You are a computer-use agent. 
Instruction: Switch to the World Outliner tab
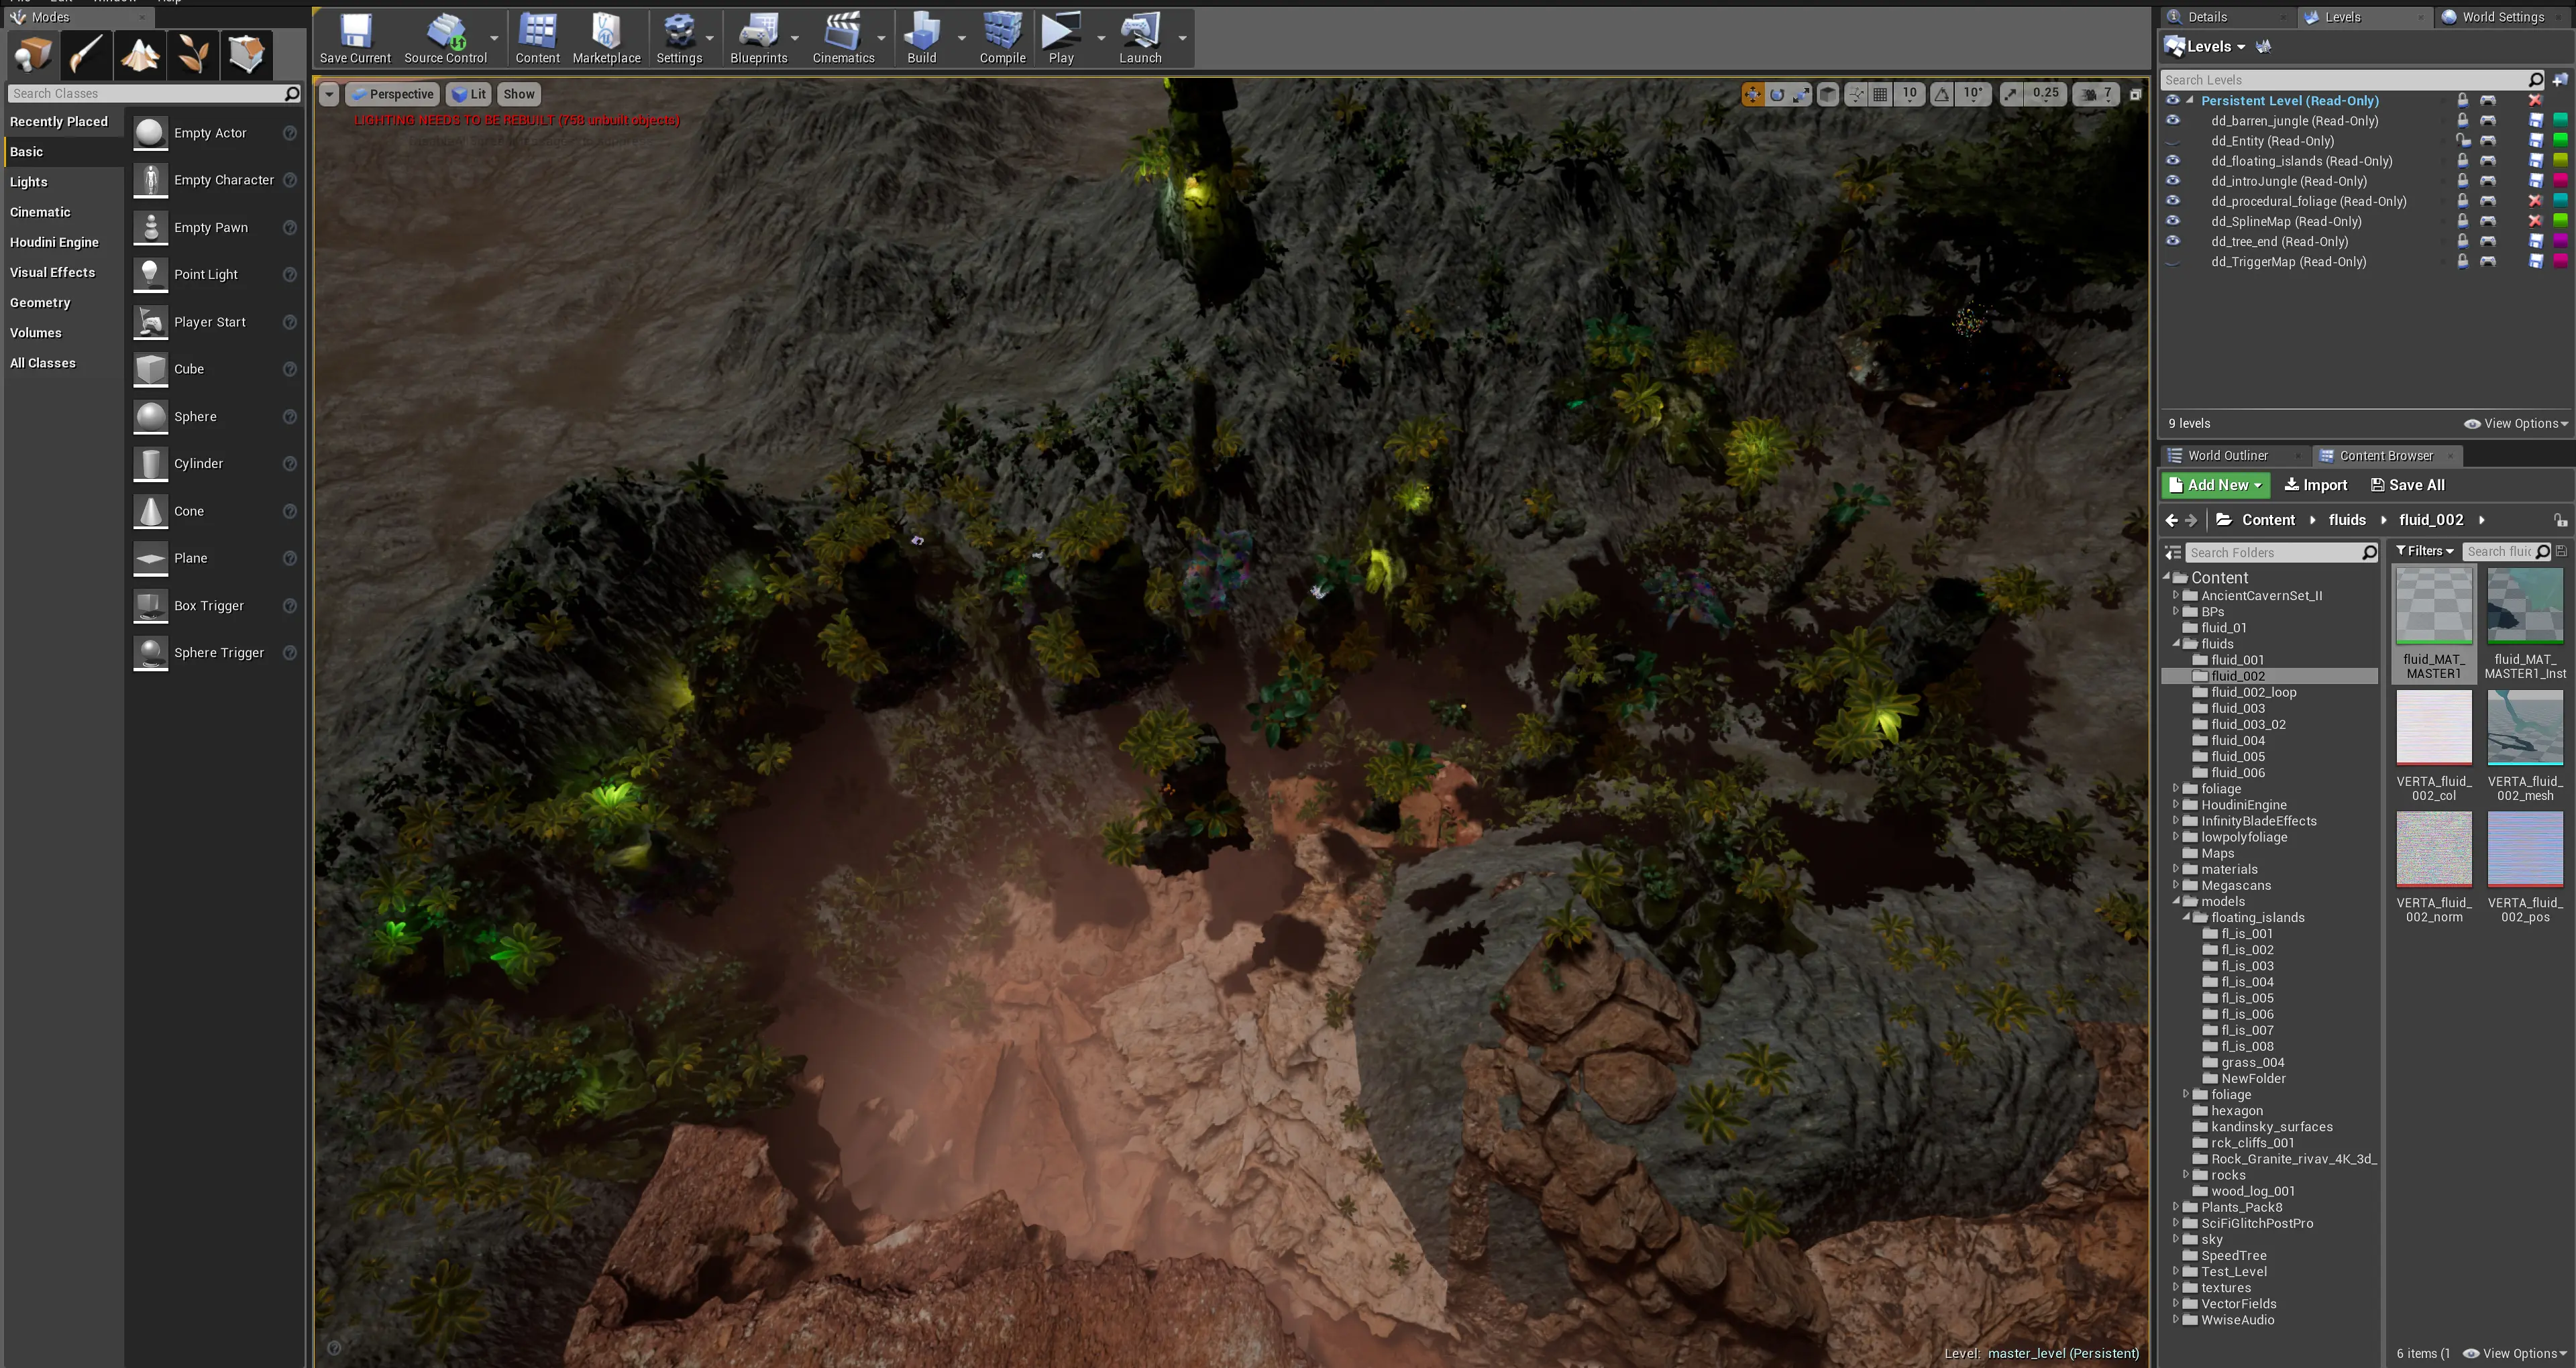pos(2227,456)
